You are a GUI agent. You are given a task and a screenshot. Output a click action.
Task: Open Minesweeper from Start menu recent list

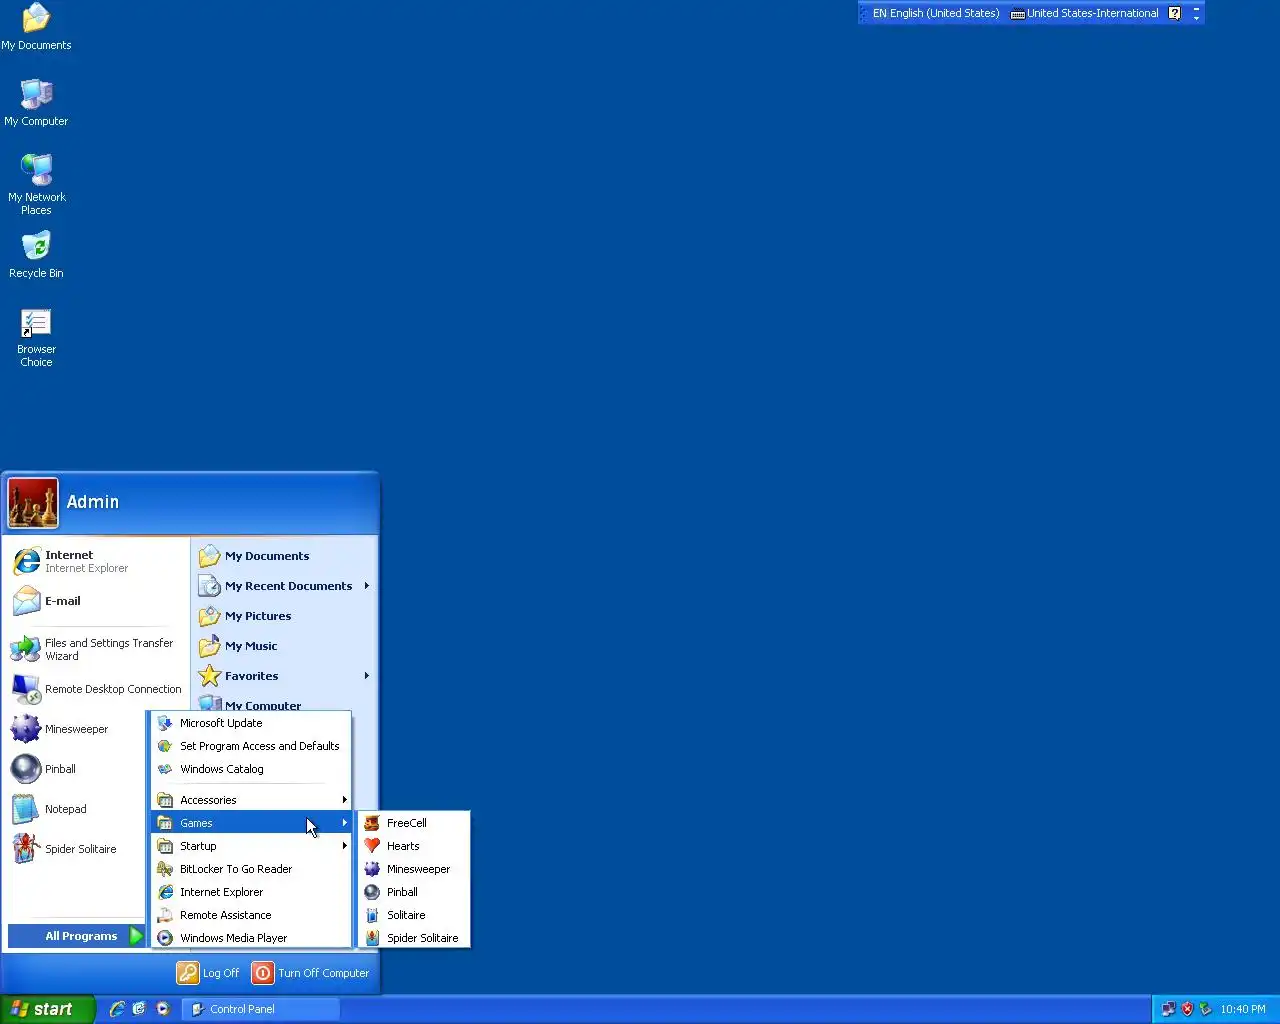(77, 729)
